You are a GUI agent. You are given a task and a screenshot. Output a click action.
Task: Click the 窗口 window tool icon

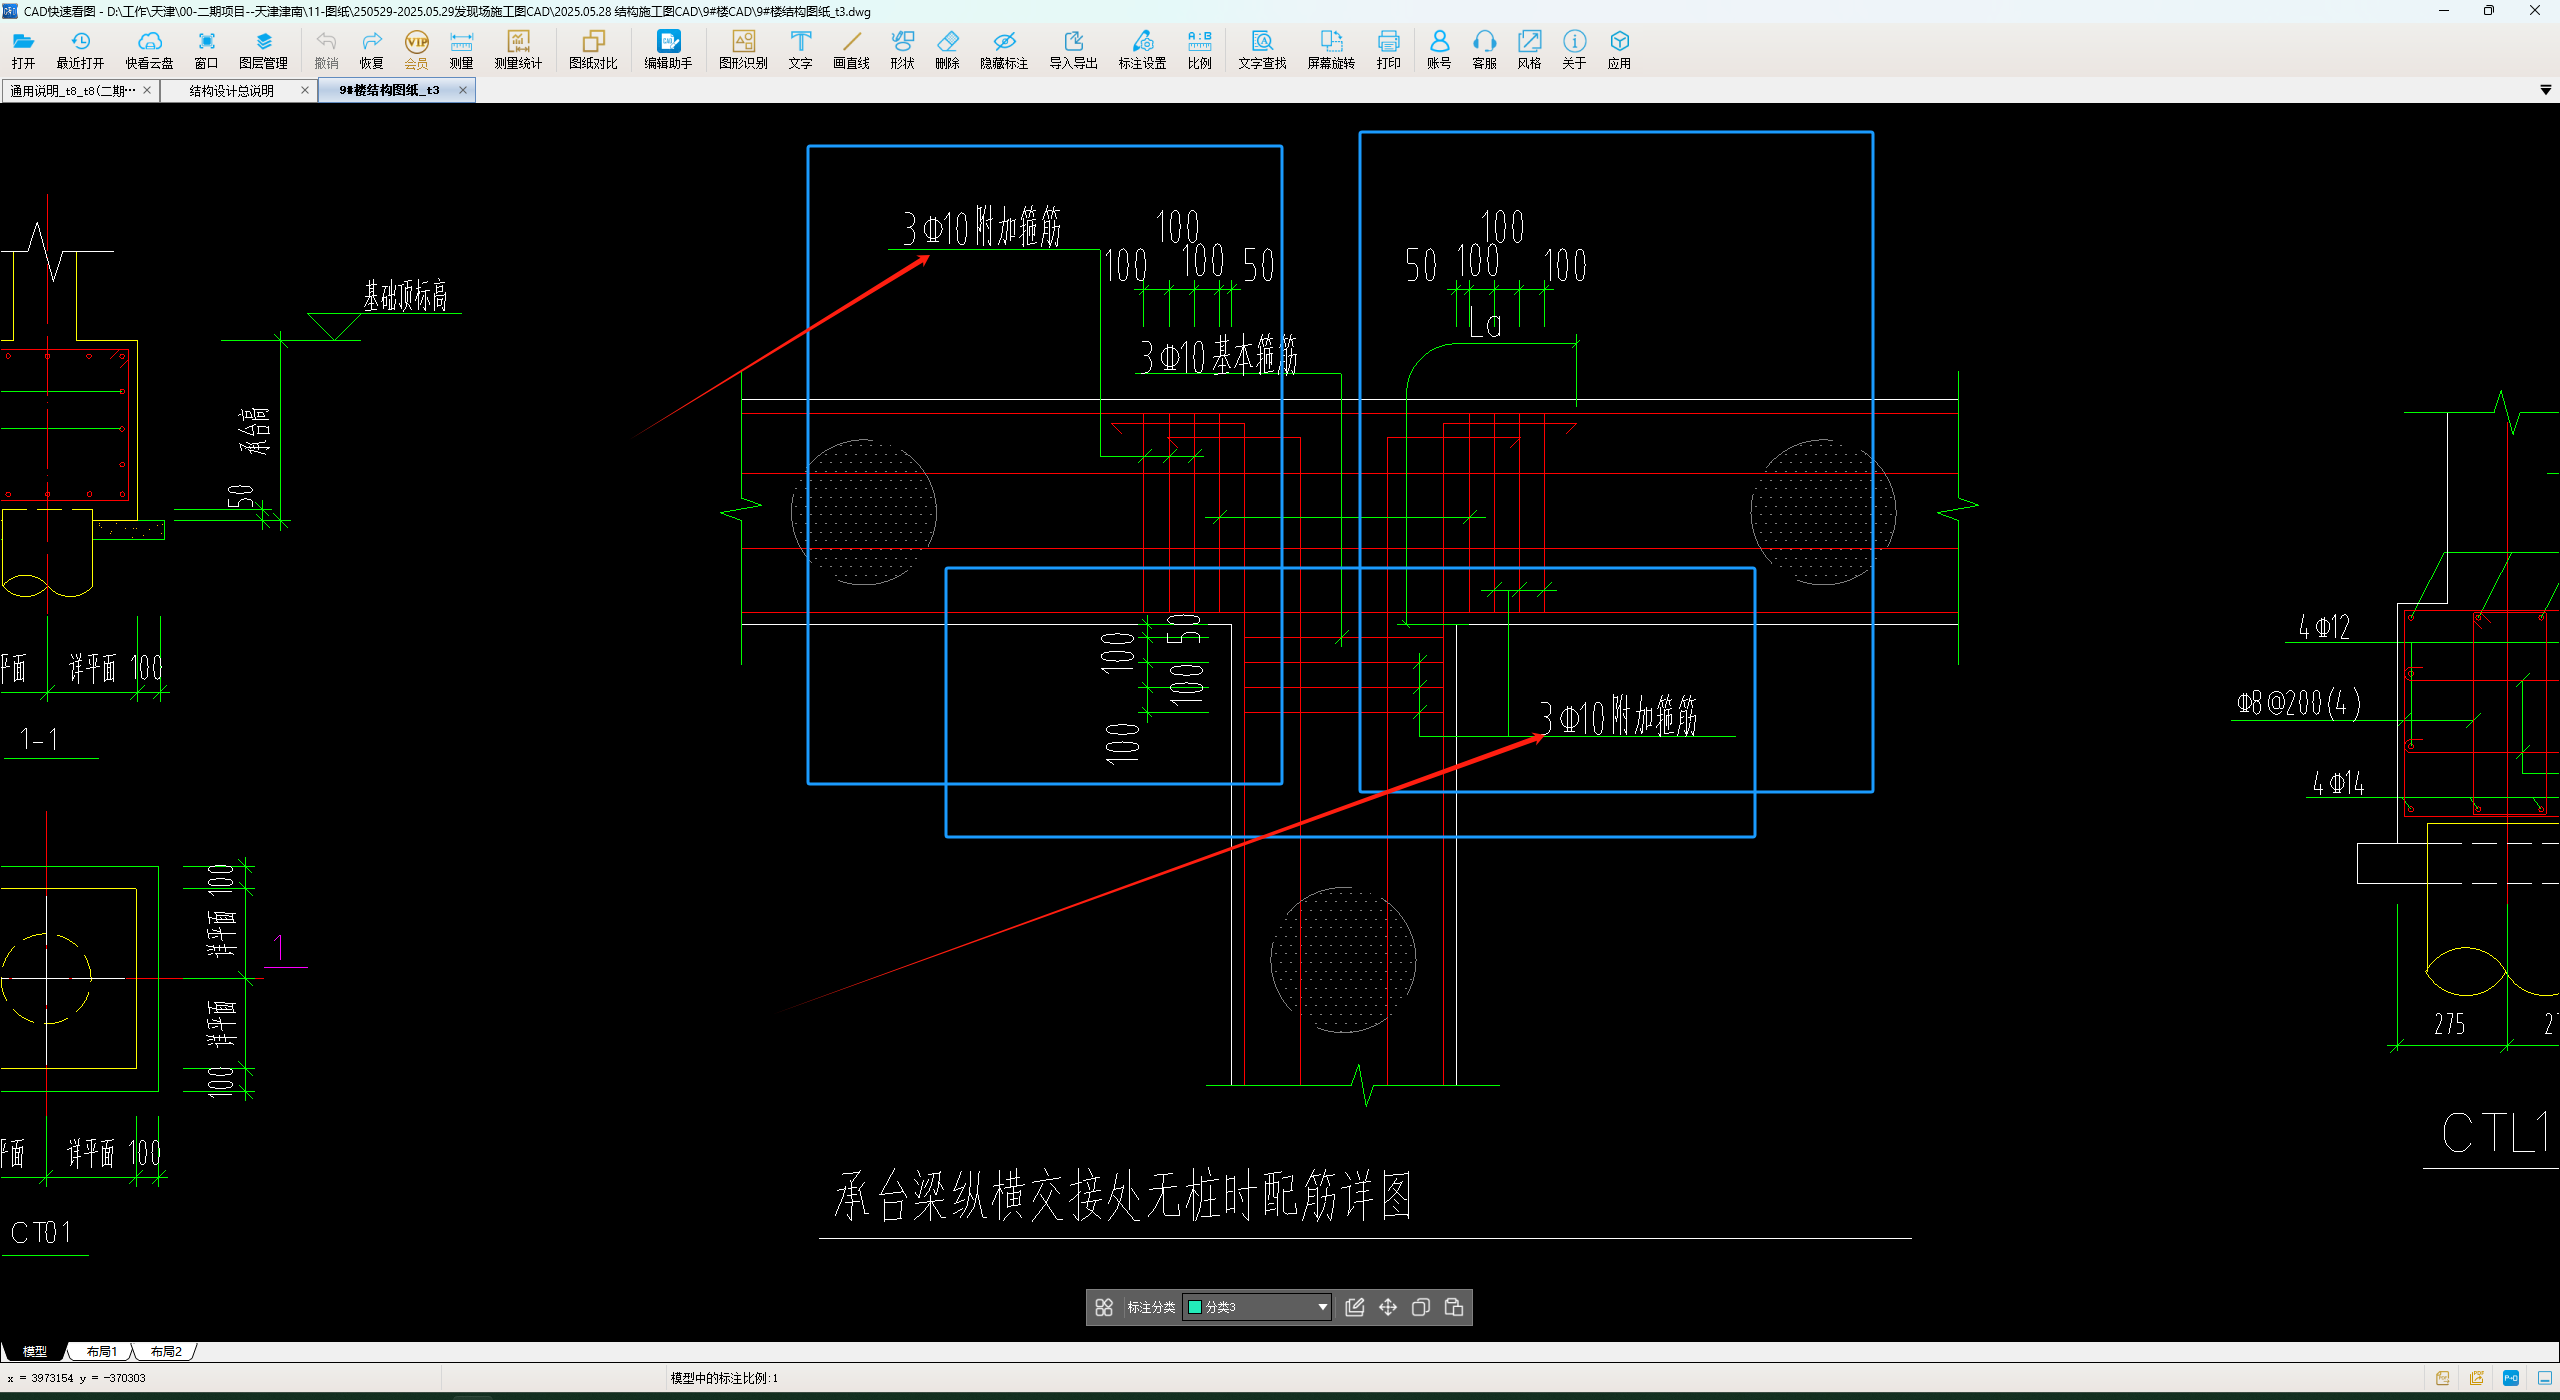tap(206, 49)
